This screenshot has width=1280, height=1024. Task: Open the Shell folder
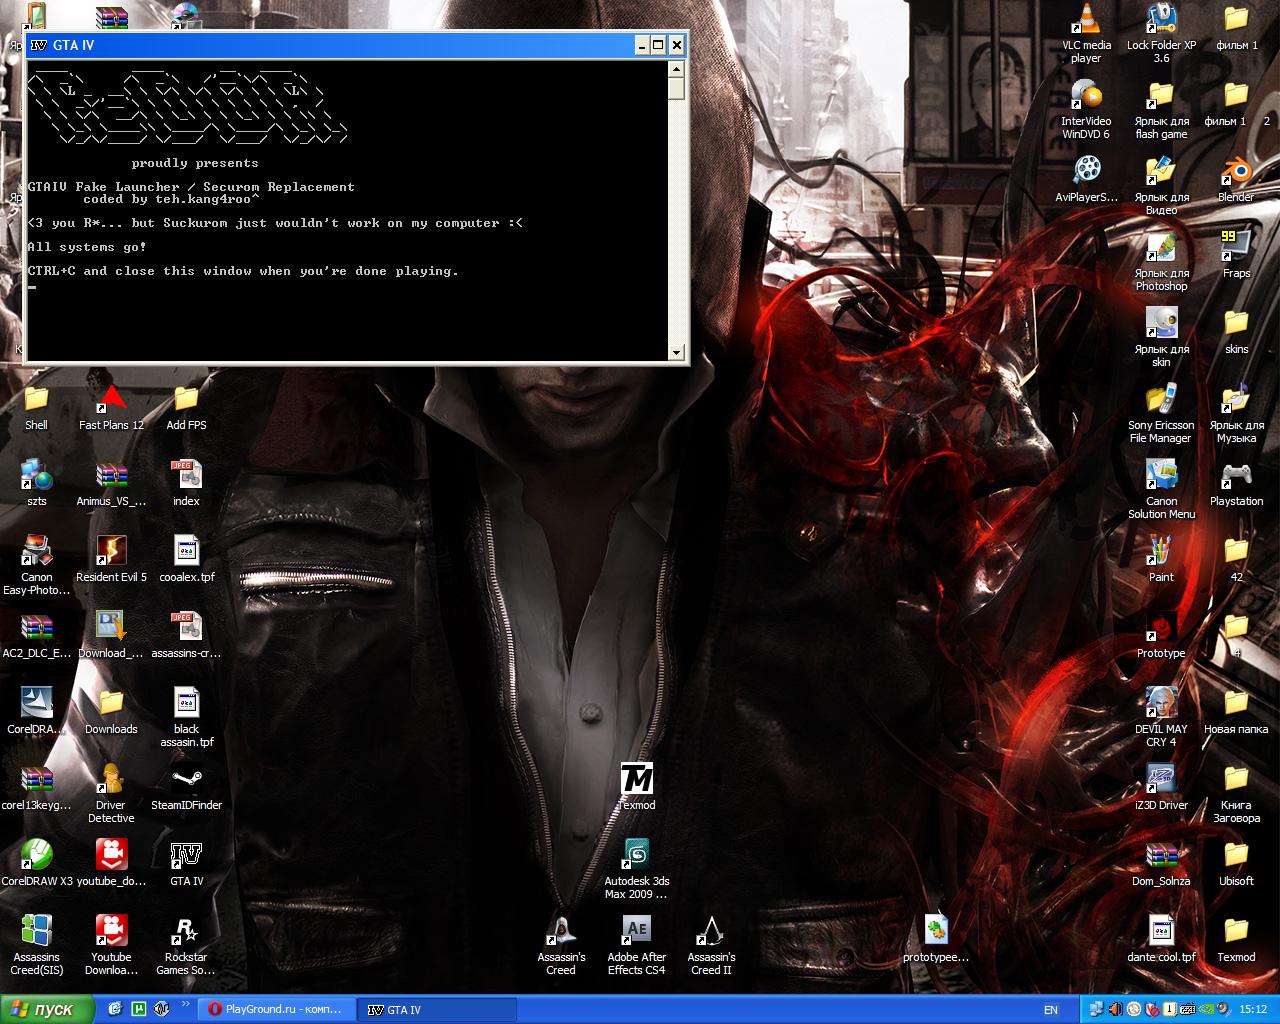(x=37, y=406)
